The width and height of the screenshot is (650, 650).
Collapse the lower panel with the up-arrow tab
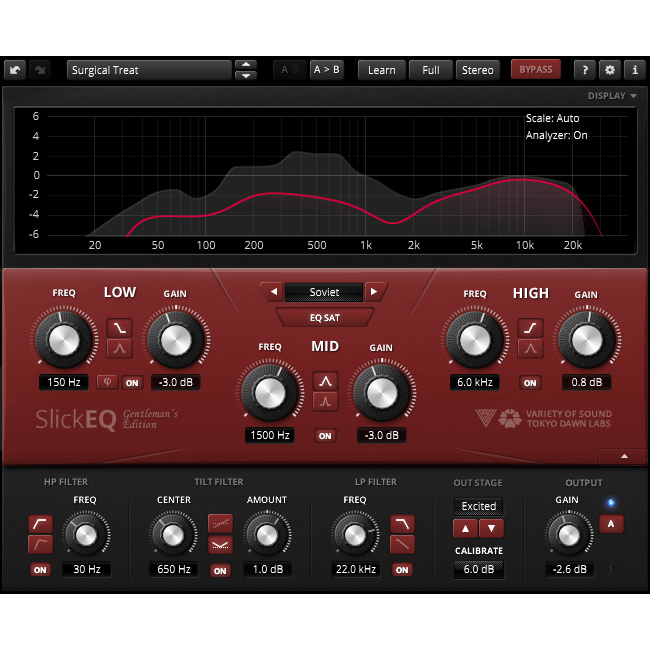point(624,456)
